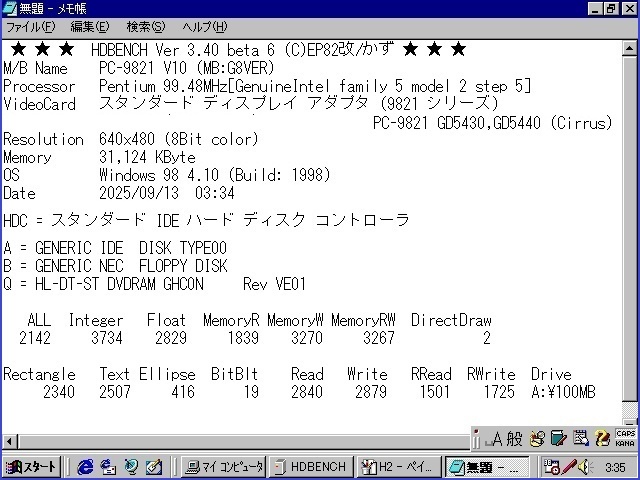640x480 pixels.
Task: Click the vertical scrollbar up arrow
Action: 629,49
